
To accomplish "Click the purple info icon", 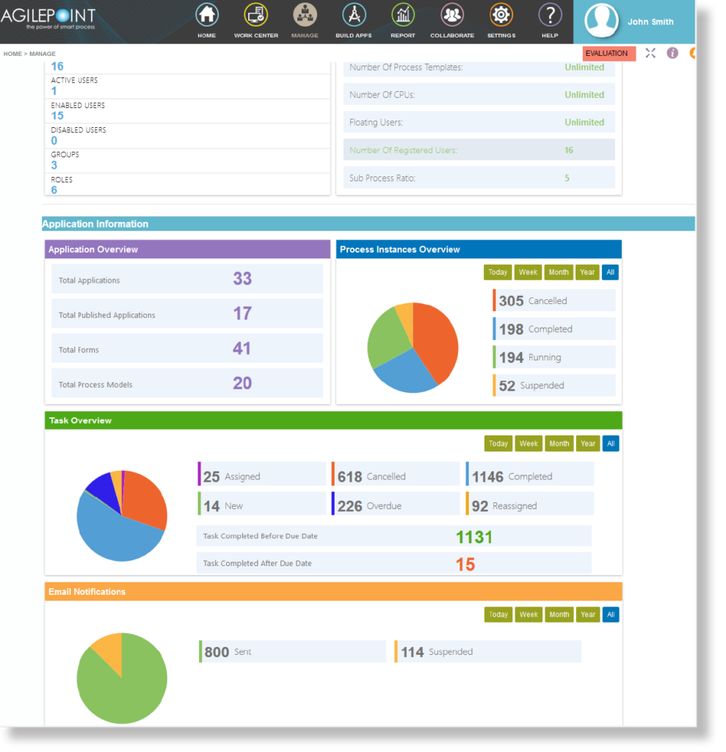I will click(672, 53).
